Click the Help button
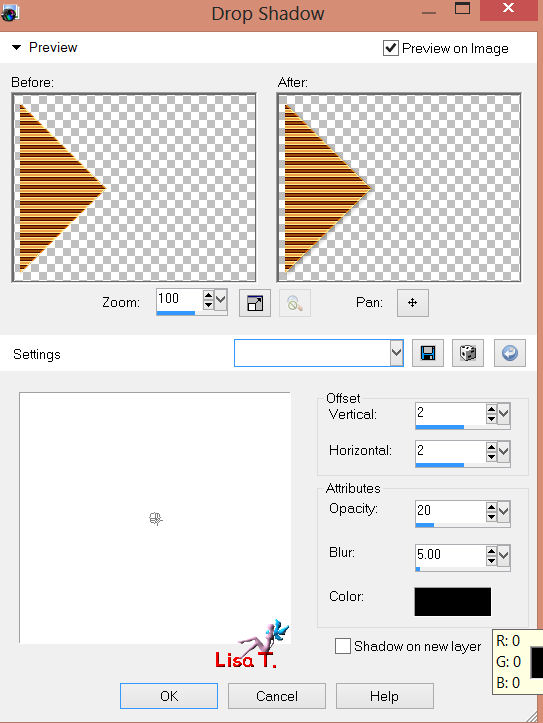 (x=384, y=696)
